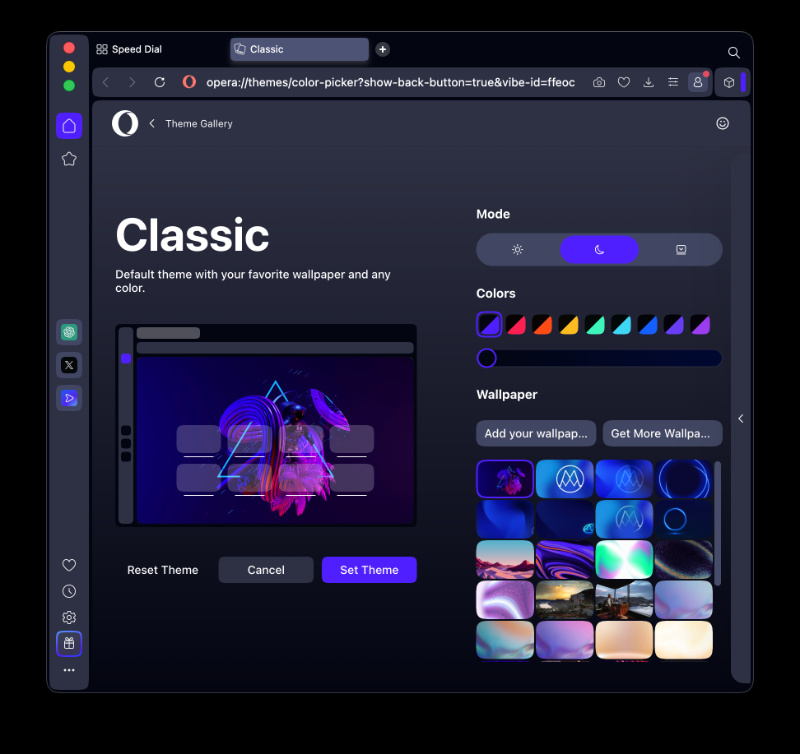
Task: Click the wallpaper list scrollbar
Action: coord(717,523)
